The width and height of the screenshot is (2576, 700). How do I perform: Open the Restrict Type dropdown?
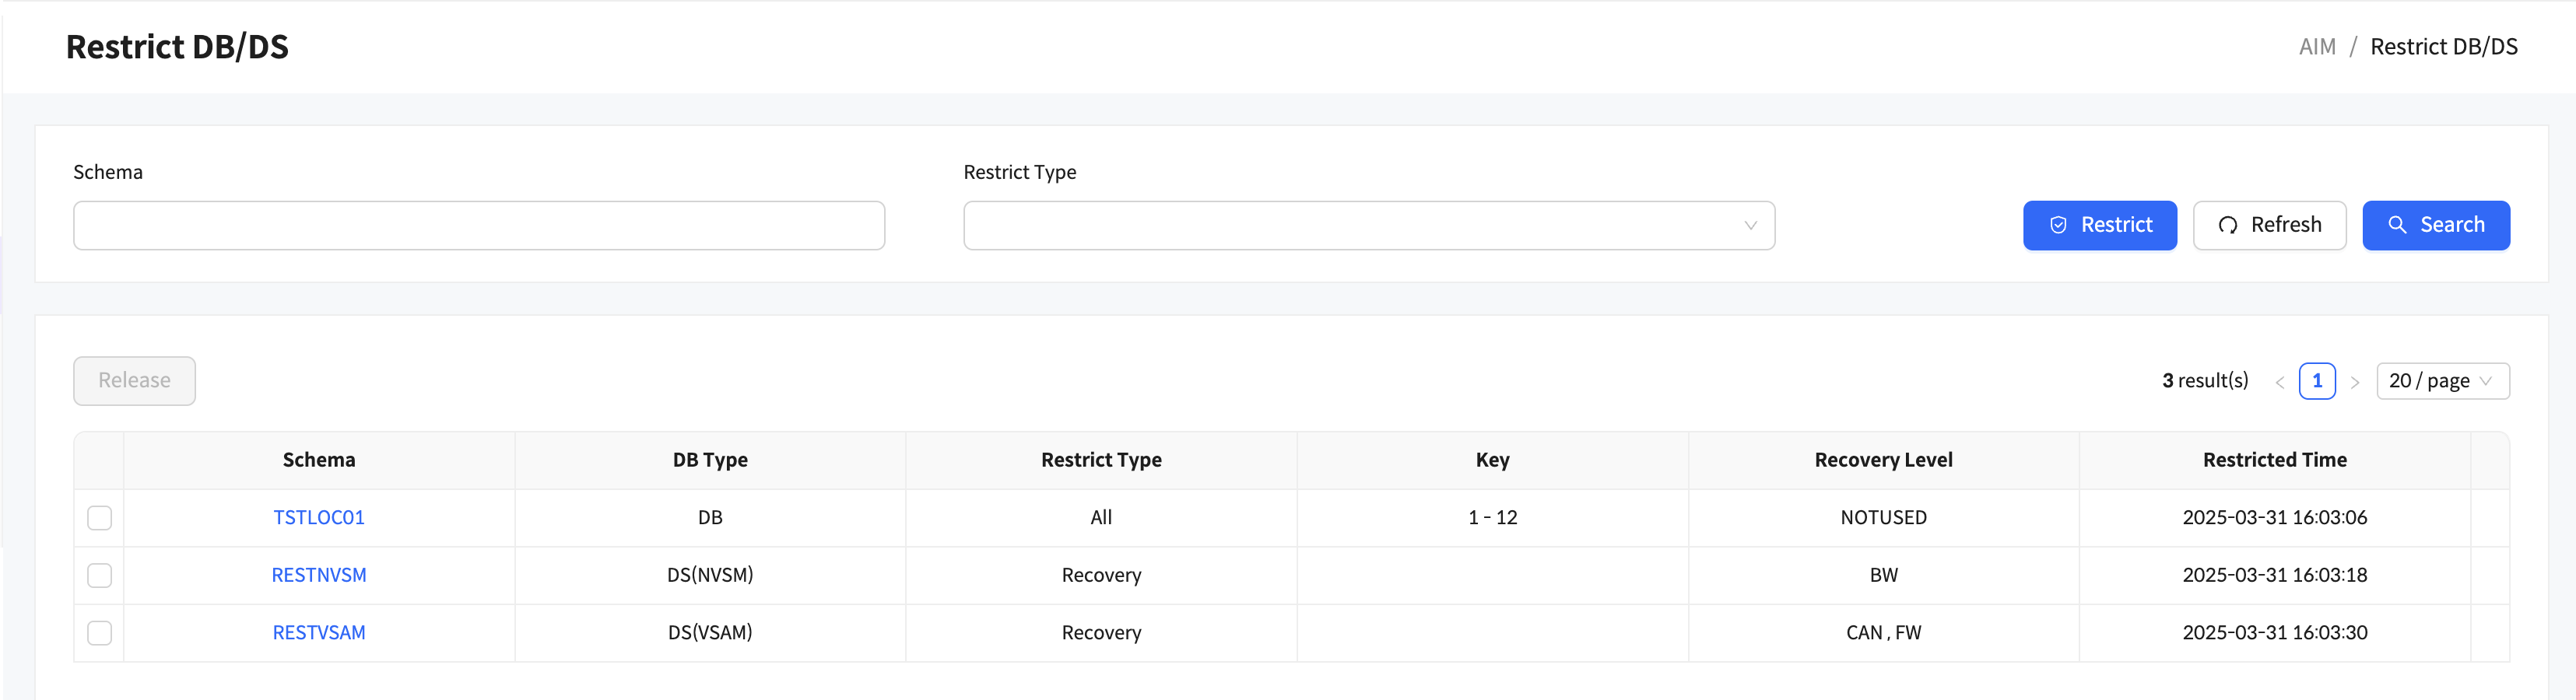point(1368,226)
